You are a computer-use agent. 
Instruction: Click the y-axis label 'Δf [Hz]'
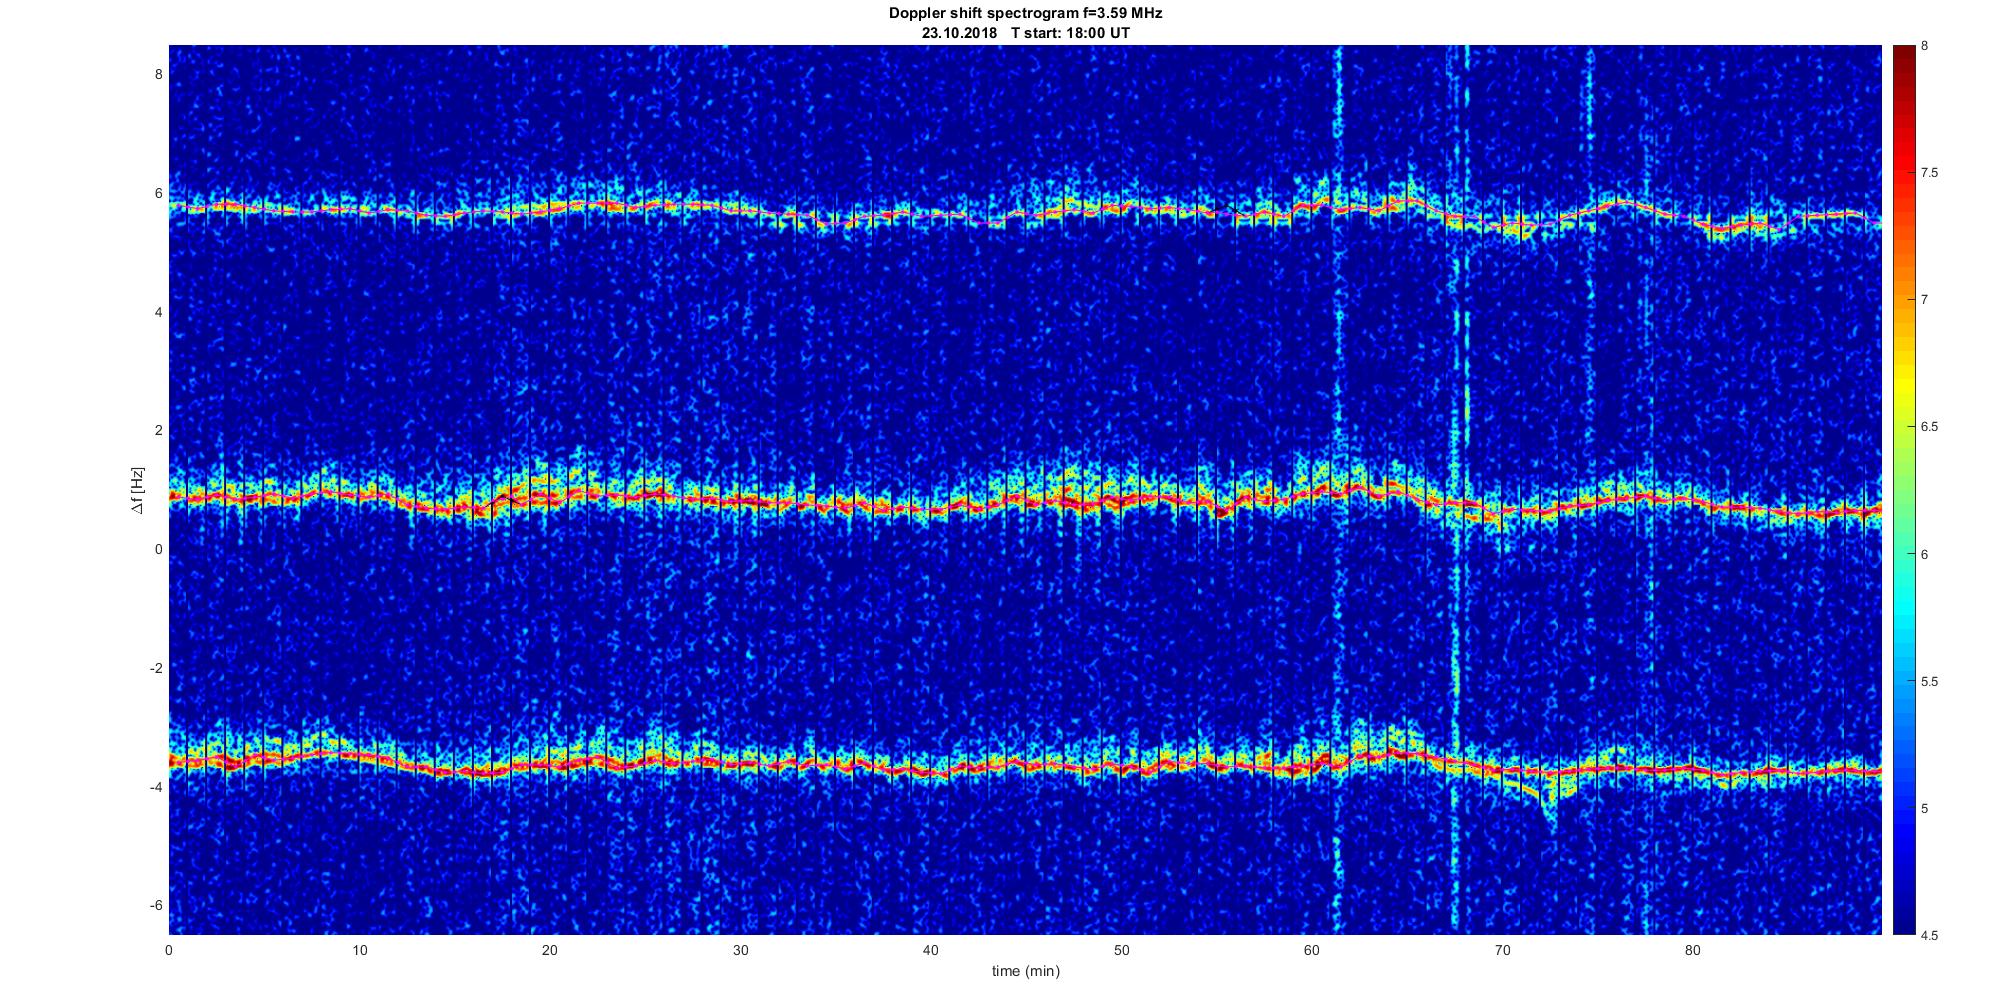pyautogui.click(x=138, y=490)
